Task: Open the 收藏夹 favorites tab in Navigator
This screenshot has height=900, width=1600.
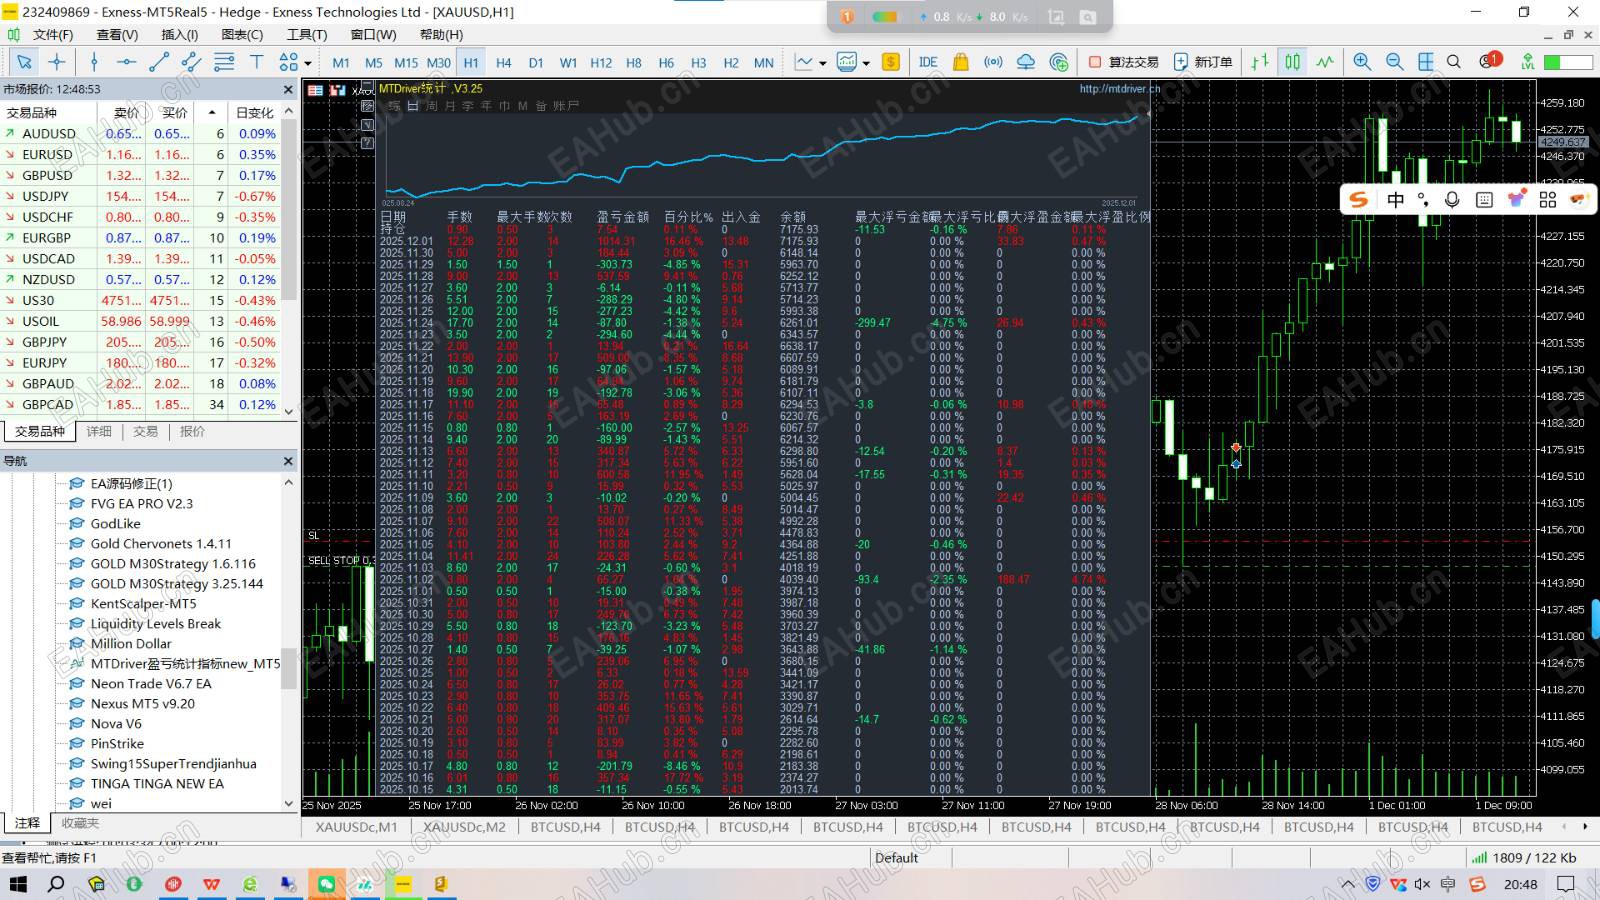Action: point(80,823)
